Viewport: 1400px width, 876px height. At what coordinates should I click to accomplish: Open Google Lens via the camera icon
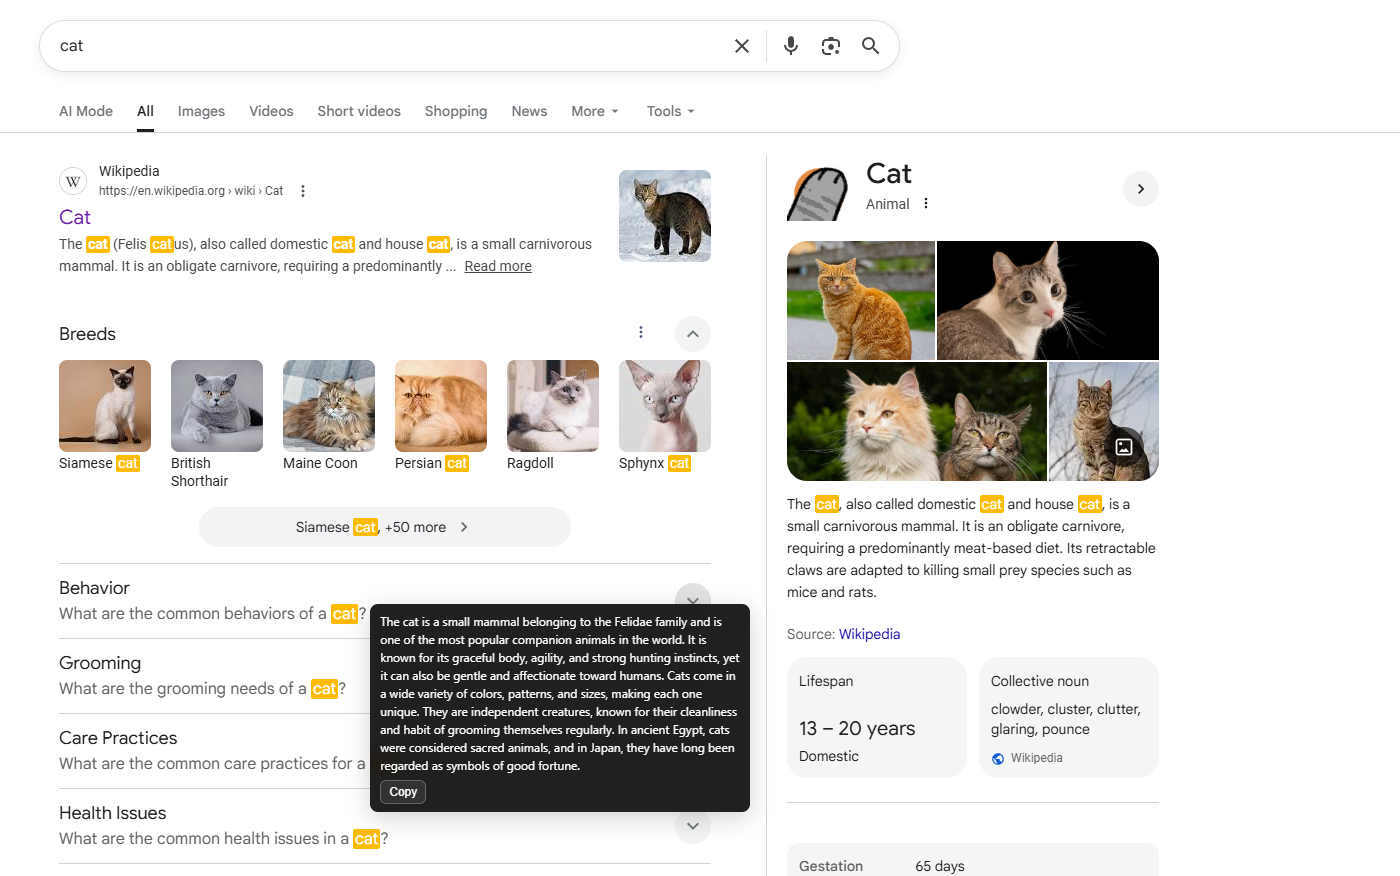[830, 45]
